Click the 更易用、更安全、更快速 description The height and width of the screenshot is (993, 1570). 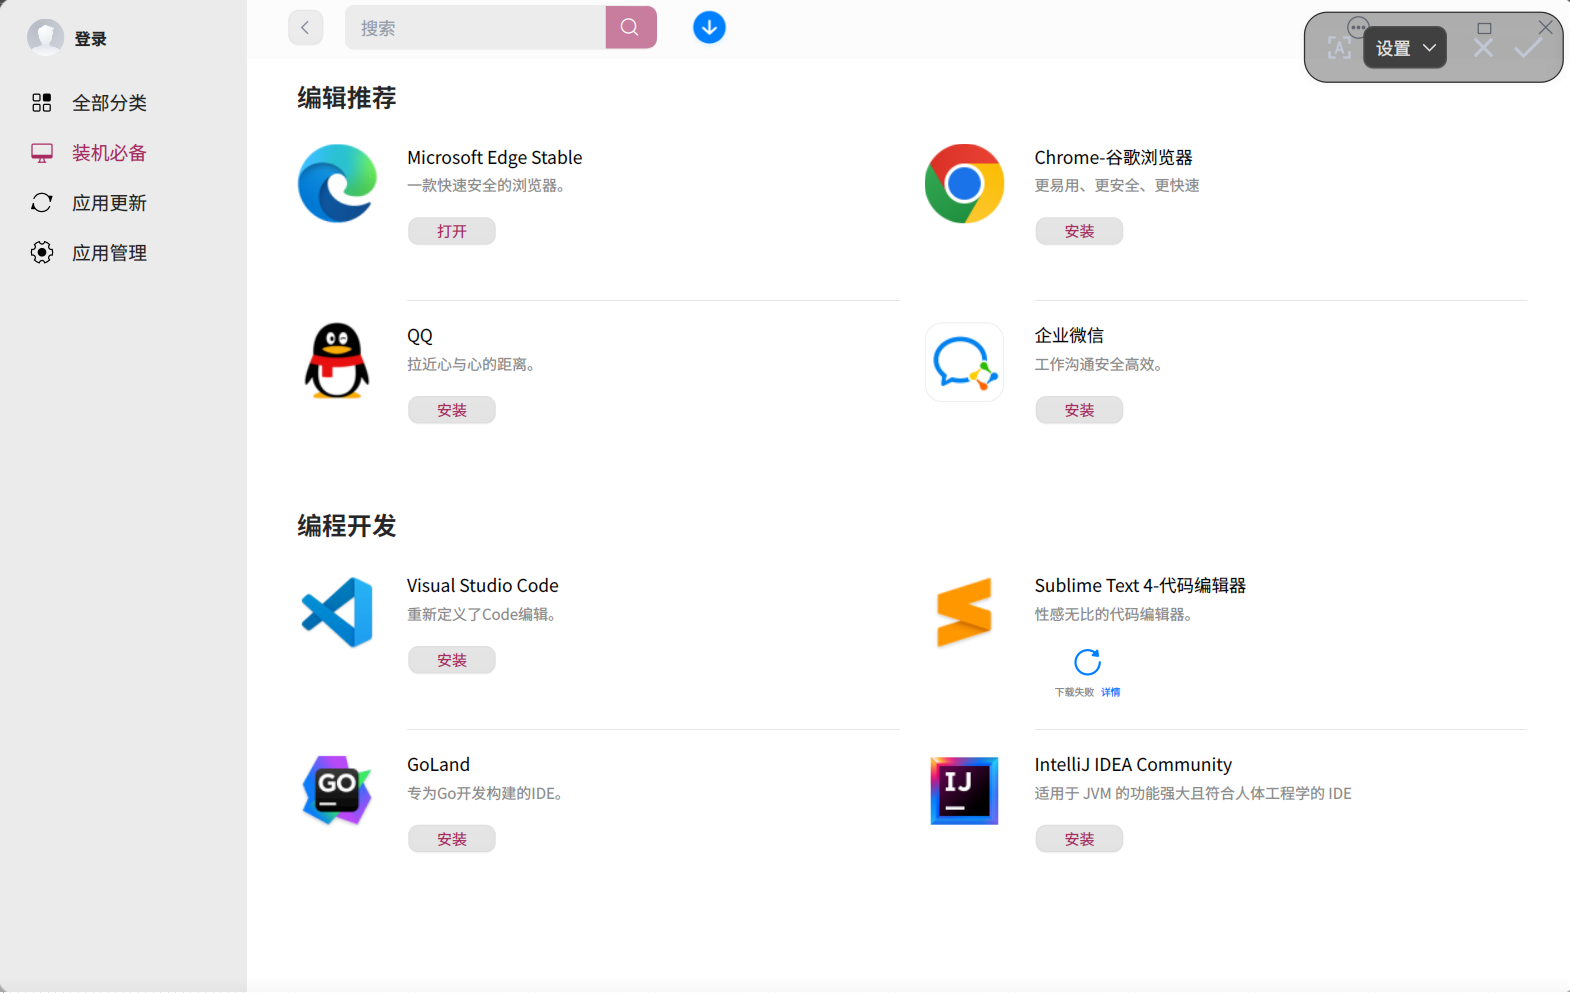[x=1117, y=186]
